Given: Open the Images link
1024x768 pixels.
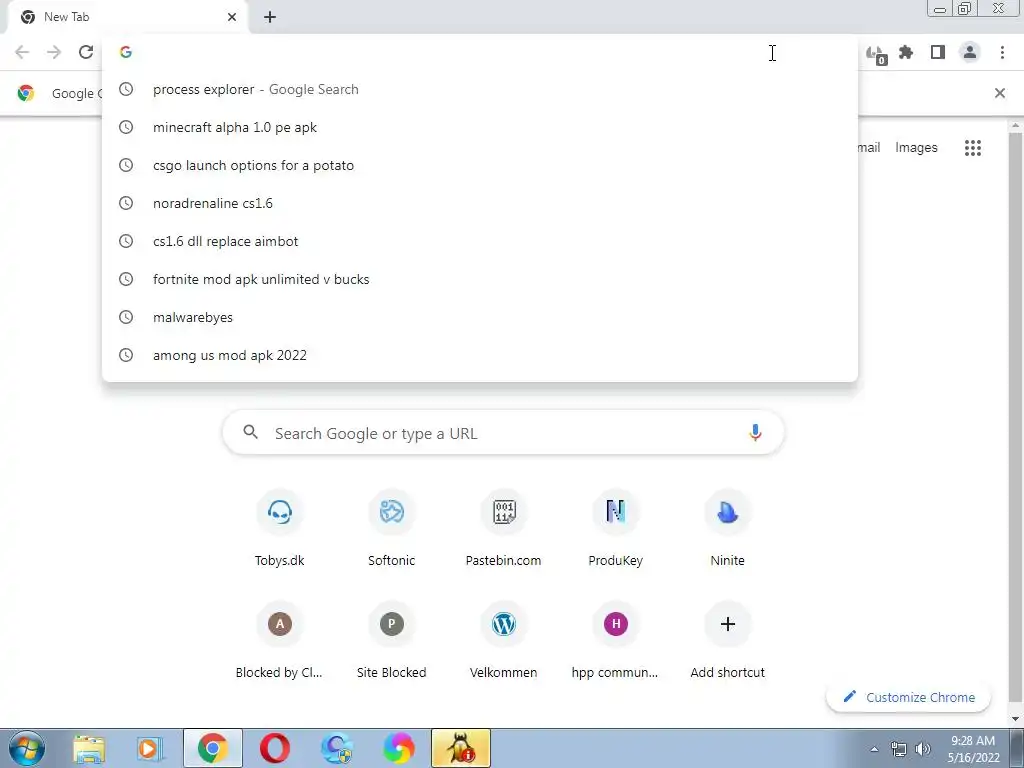Looking at the screenshot, I should [x=916, y=148].
